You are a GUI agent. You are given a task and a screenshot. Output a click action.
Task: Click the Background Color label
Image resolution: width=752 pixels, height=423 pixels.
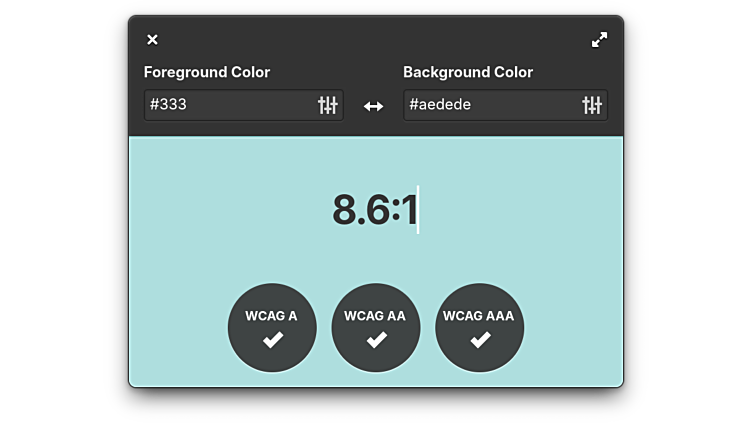(x=468, y=72)
